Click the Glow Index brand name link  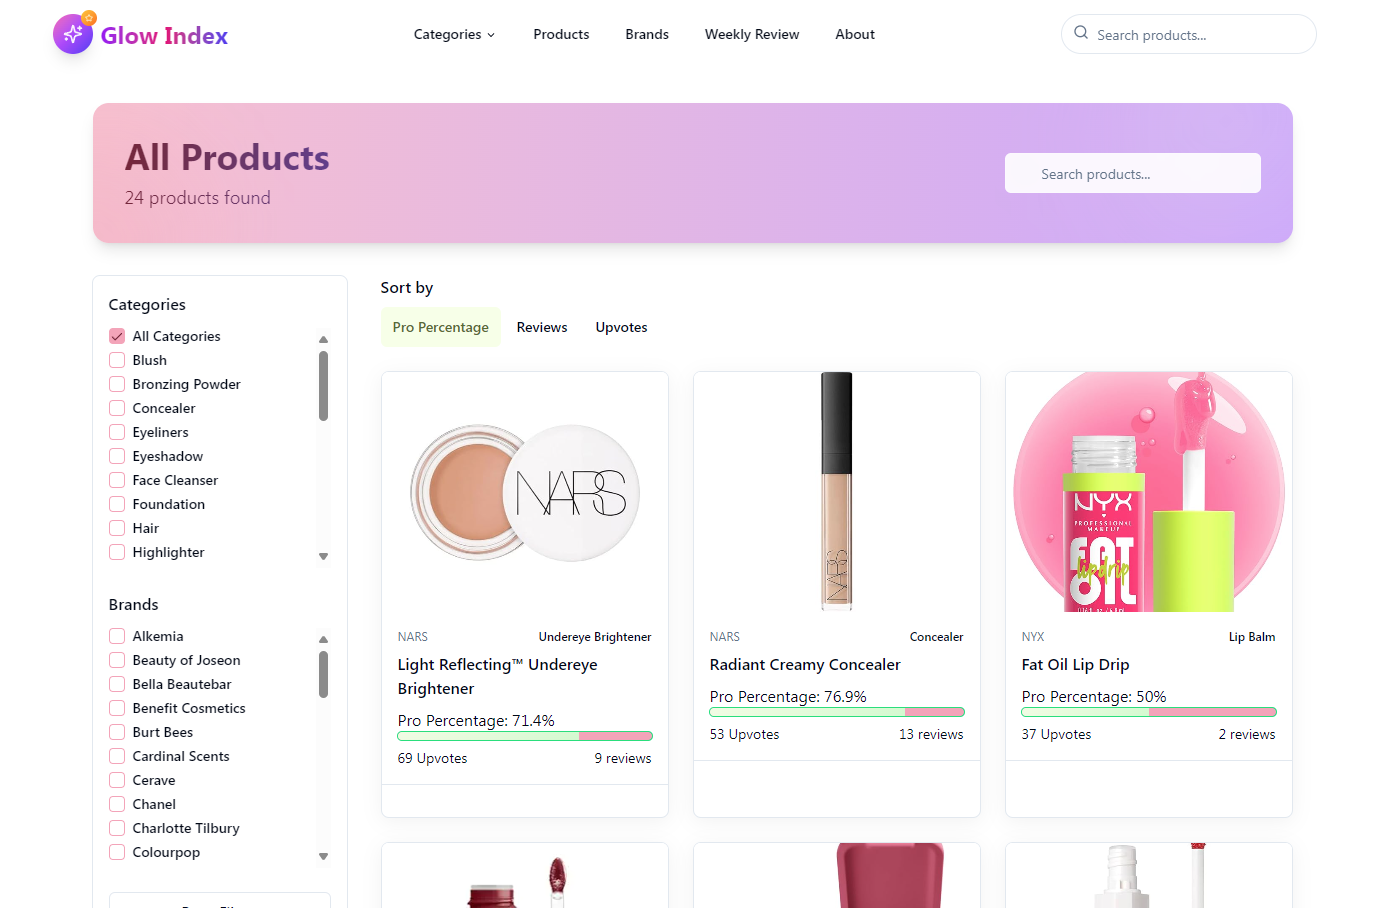pyautogui.click(x=164, y=36)
